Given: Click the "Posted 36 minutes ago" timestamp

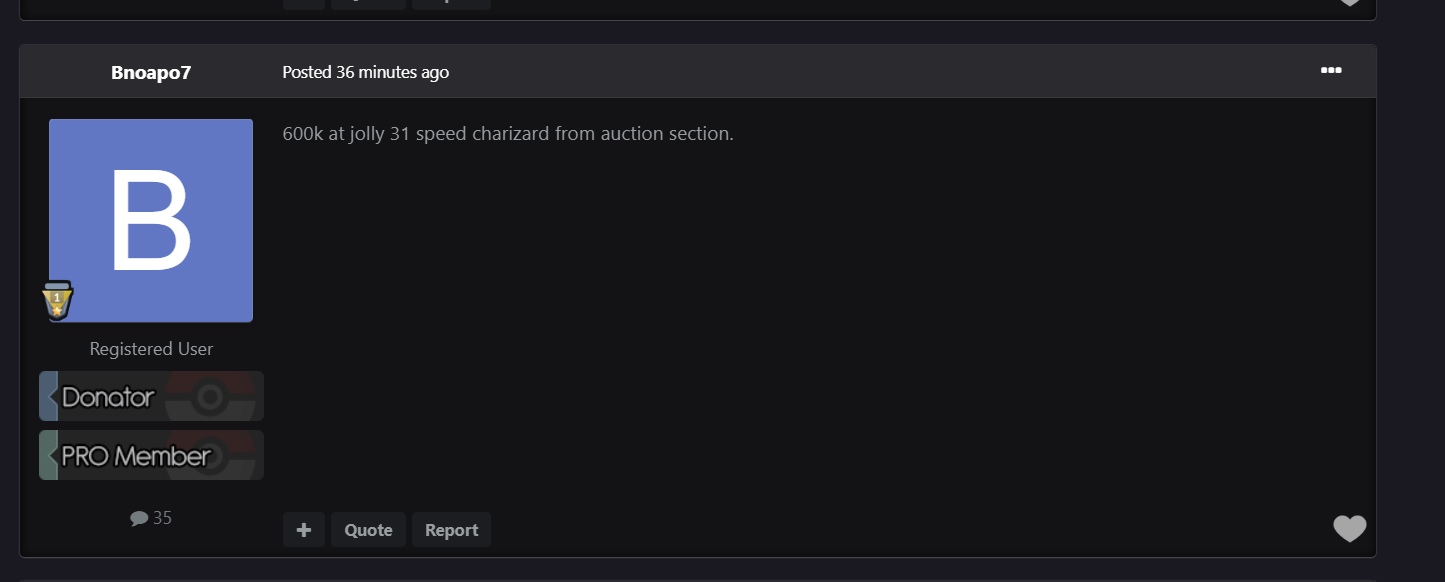Looking at the screenshot, I should (365, 72).
